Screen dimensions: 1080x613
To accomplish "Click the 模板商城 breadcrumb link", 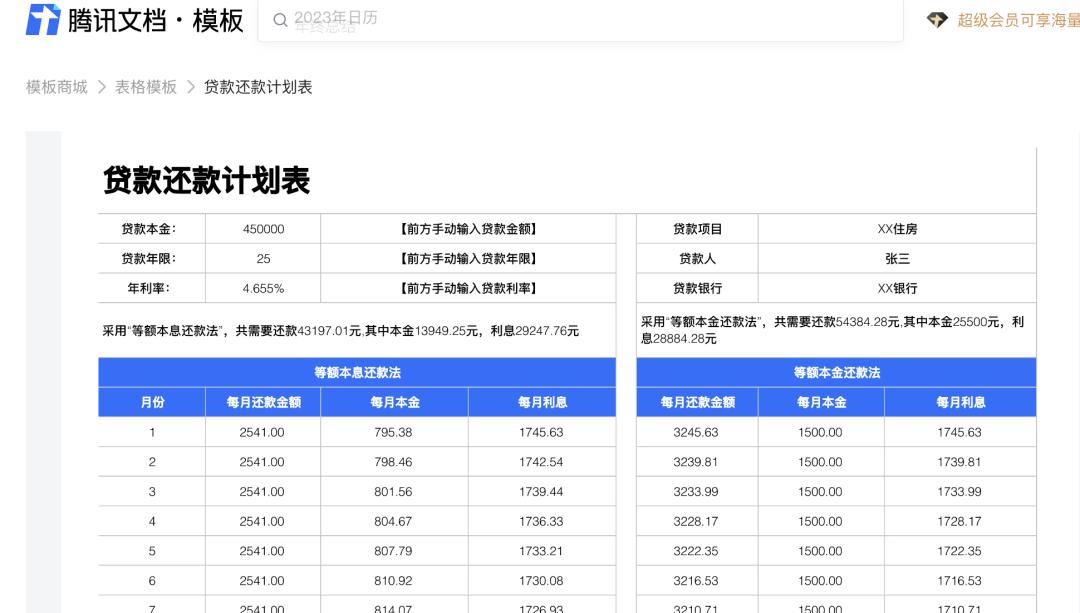I will 55,87.
